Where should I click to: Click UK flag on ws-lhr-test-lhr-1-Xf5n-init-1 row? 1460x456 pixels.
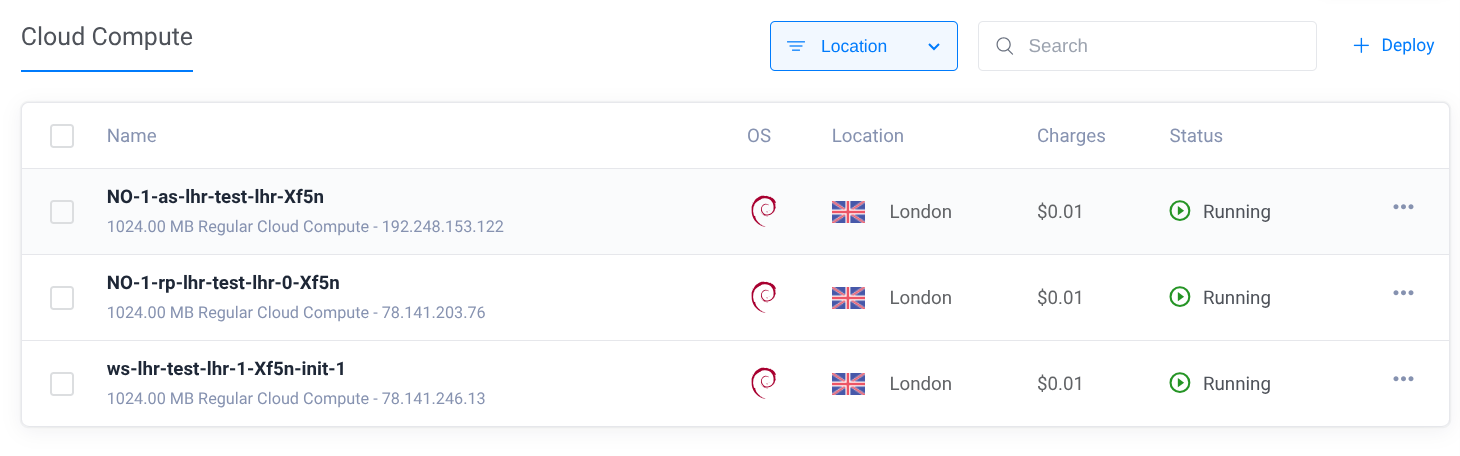click(x=848, y=383)
